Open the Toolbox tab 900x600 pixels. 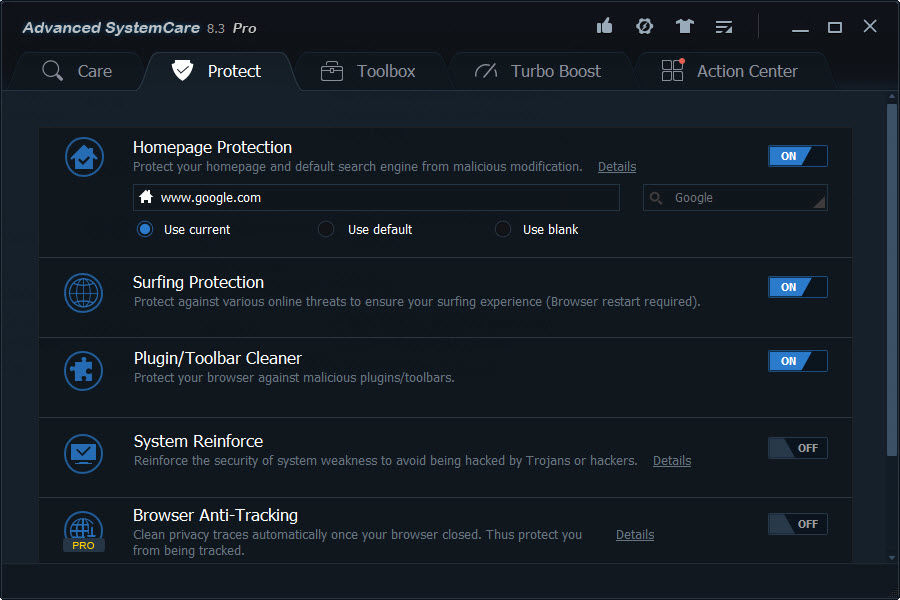click(x=370, y=71)
